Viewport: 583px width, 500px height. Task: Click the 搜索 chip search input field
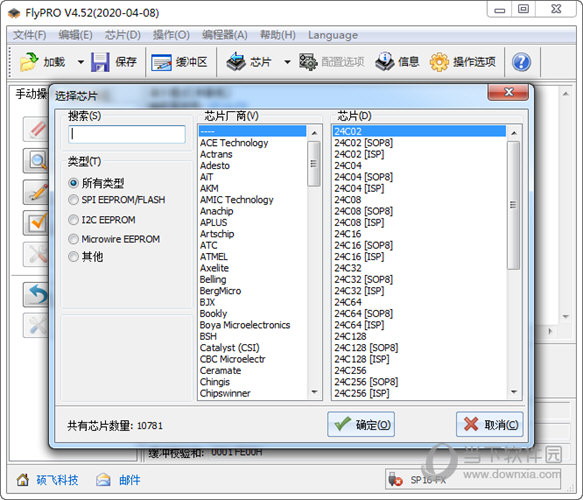[x=127, y=134]
